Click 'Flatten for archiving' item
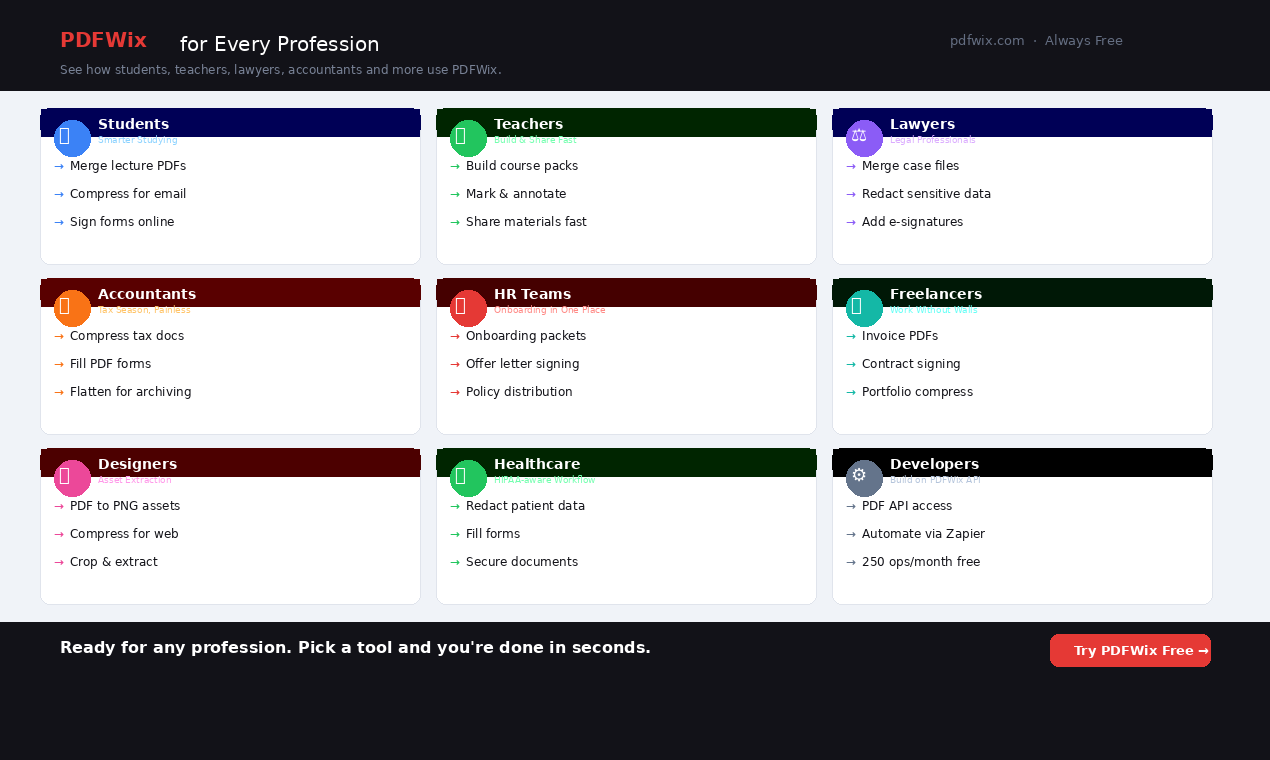 click(x=130, y=392)
